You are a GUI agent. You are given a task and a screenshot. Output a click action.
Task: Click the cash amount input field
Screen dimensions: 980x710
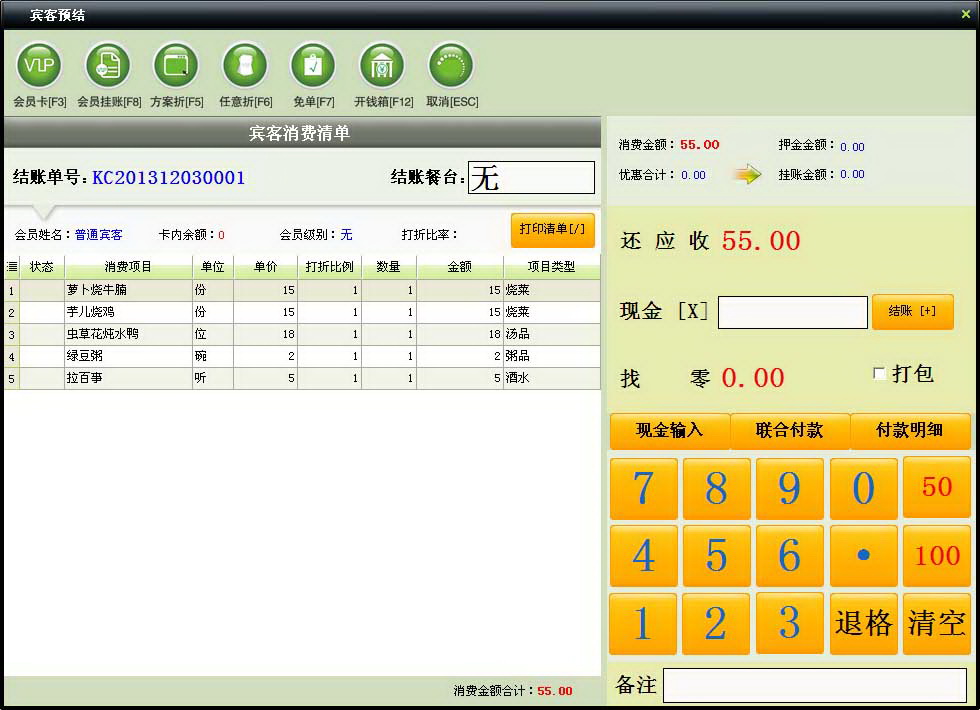[792, 313]
